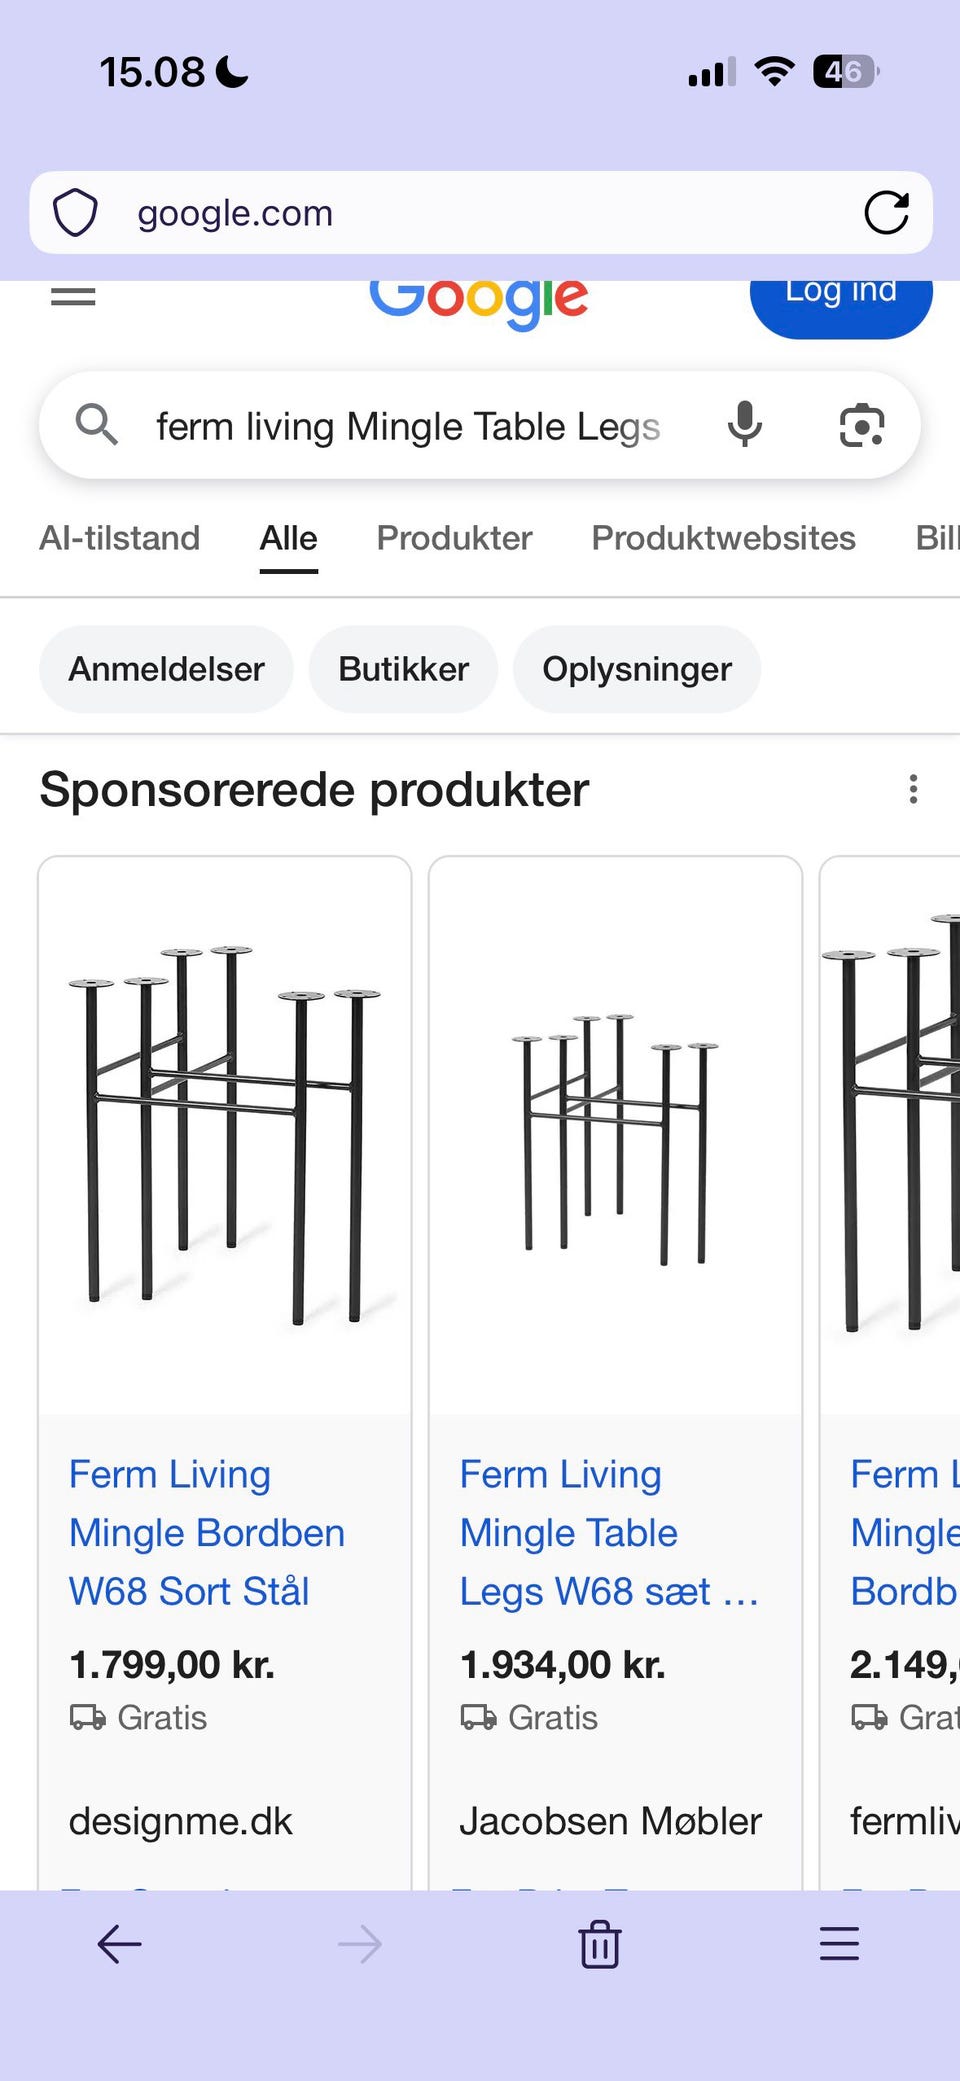Viewport: 960px width, 2081px height.
Task: Open Google Lens camera search
Action: tap(861, 426)
